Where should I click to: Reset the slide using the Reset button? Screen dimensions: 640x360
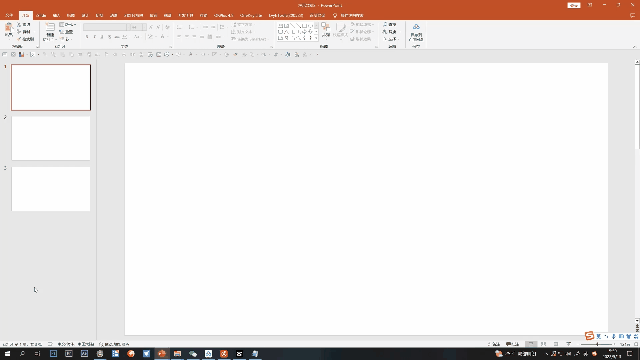(67, 32)
